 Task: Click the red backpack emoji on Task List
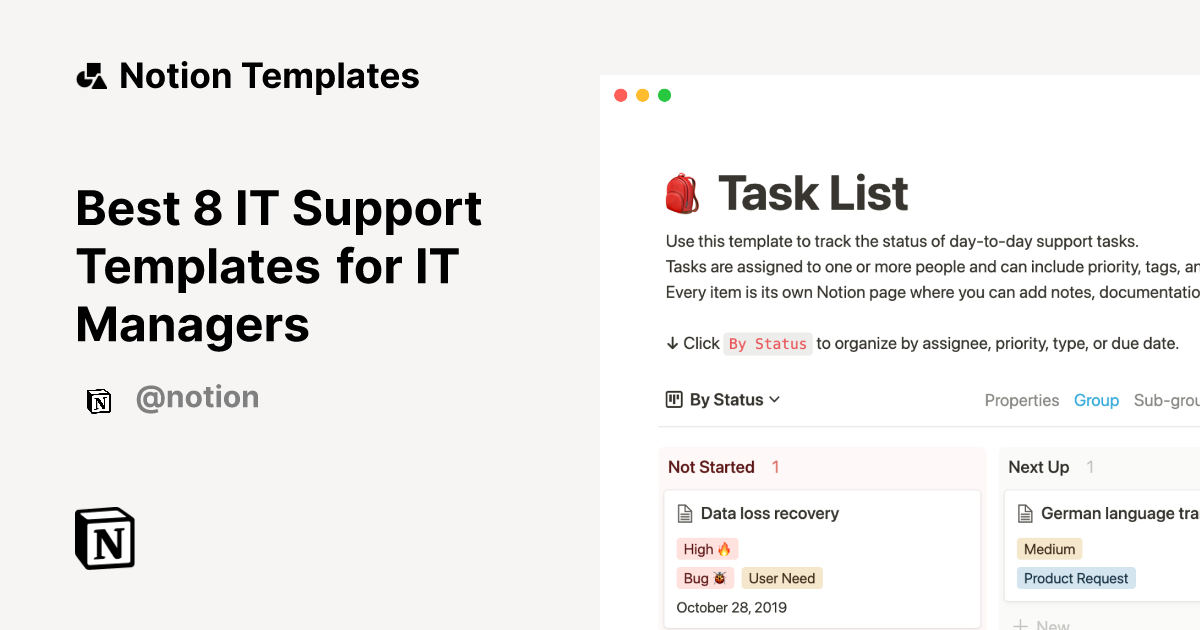pyautogui.click(x=682, y=192)
